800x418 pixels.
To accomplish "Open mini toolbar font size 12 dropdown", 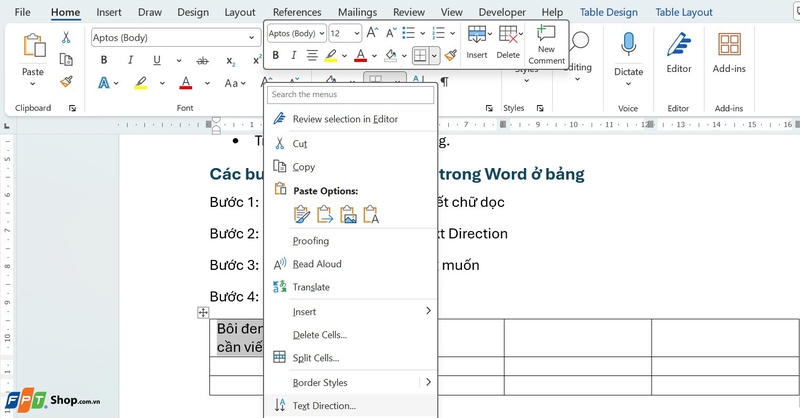I will (x=357, y=34).
